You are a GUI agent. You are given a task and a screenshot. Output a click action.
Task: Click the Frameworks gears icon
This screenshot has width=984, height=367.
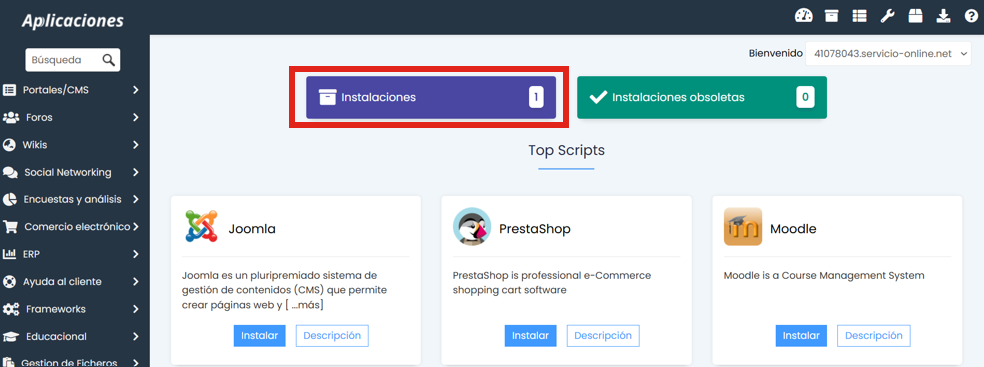11,309
